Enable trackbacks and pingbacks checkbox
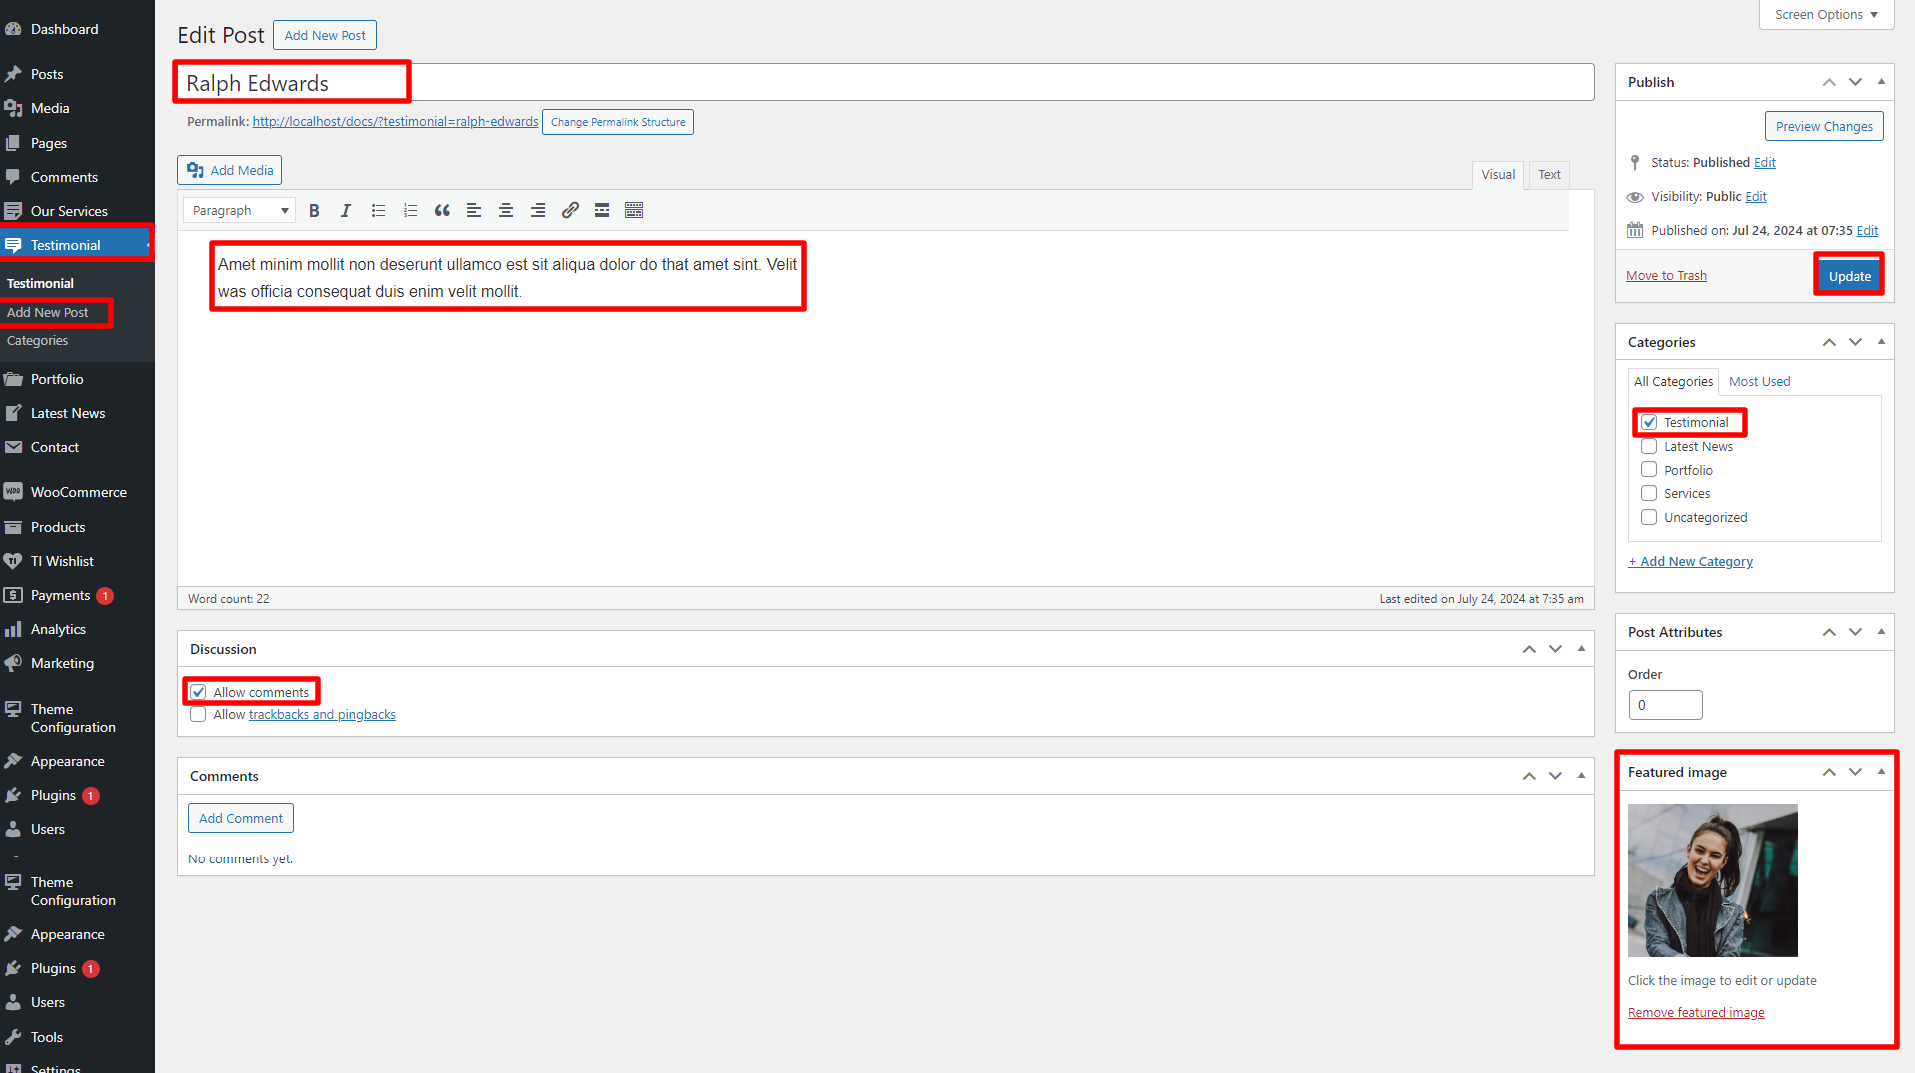This screenshot has width=1915, height=1073. coord(198,715)
